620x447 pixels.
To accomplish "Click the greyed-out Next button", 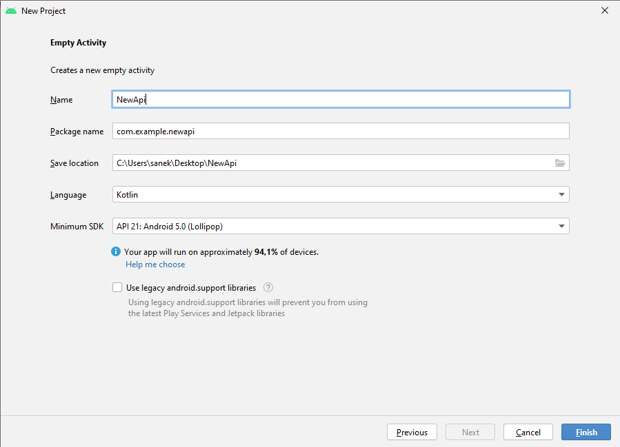I will click(469, 432).
